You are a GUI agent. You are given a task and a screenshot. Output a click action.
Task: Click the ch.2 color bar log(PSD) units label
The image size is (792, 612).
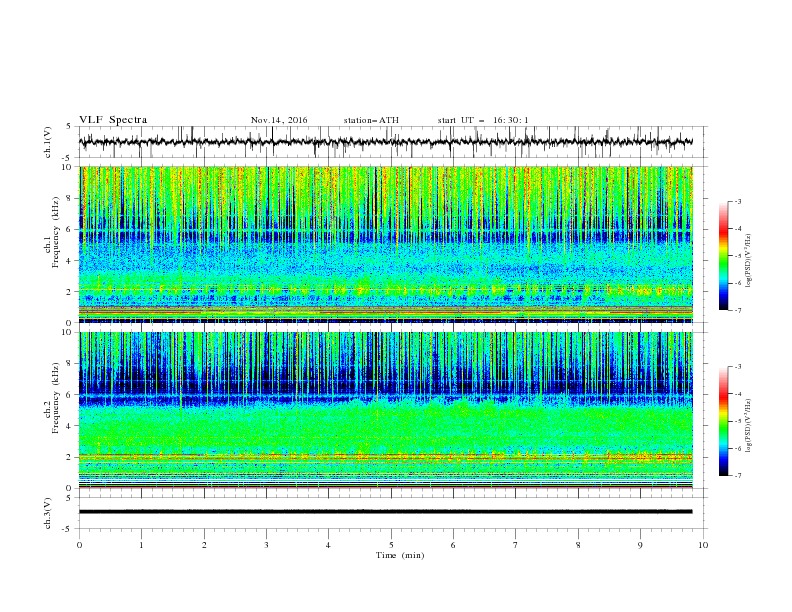749,425
